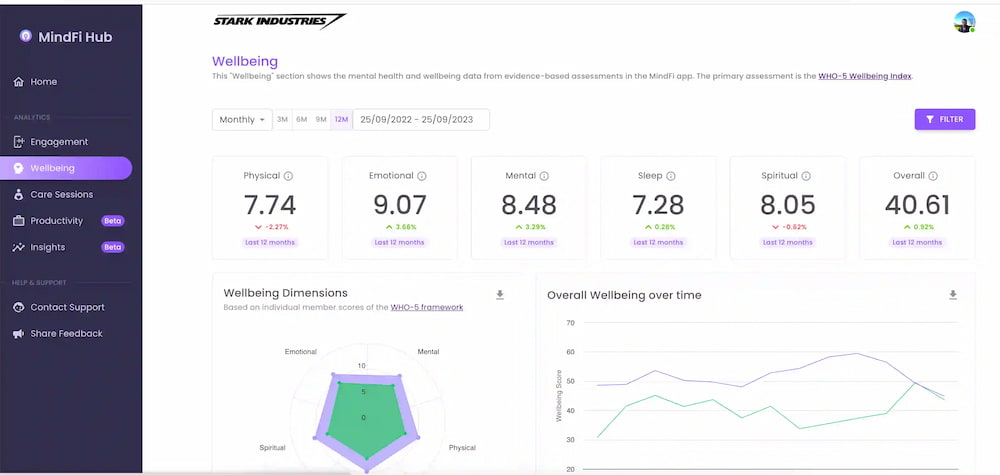Viewport: 1000px width, 475px height.
Task: Open the user profile avatar
Action: 964,22
